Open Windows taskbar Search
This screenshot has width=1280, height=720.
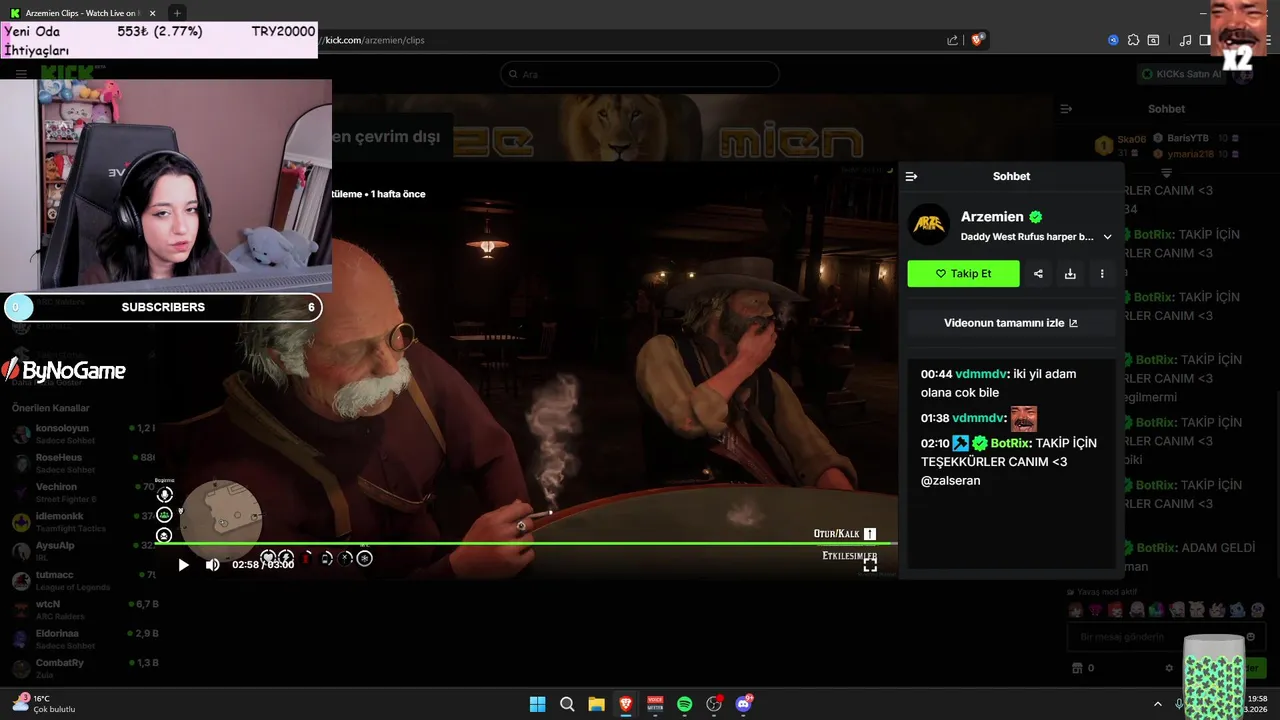coord(567,704)
